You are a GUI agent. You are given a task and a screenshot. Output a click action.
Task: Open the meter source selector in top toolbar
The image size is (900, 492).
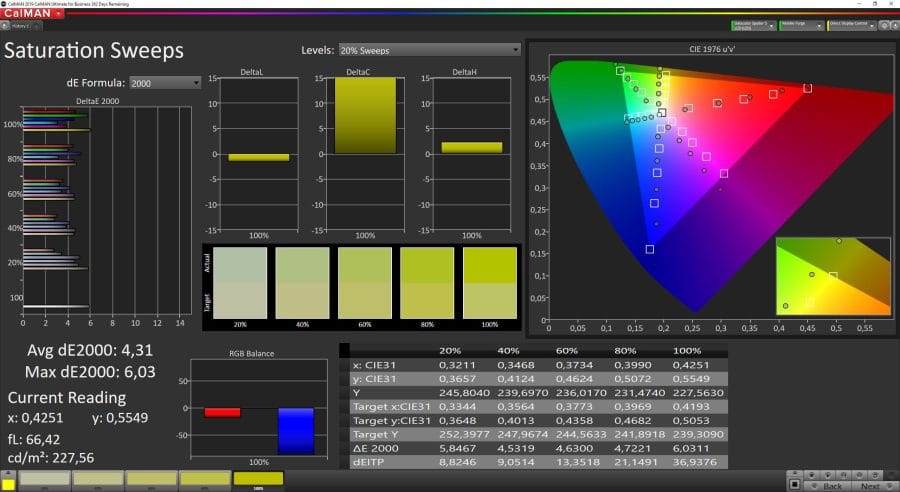click(x=753, y=23)
